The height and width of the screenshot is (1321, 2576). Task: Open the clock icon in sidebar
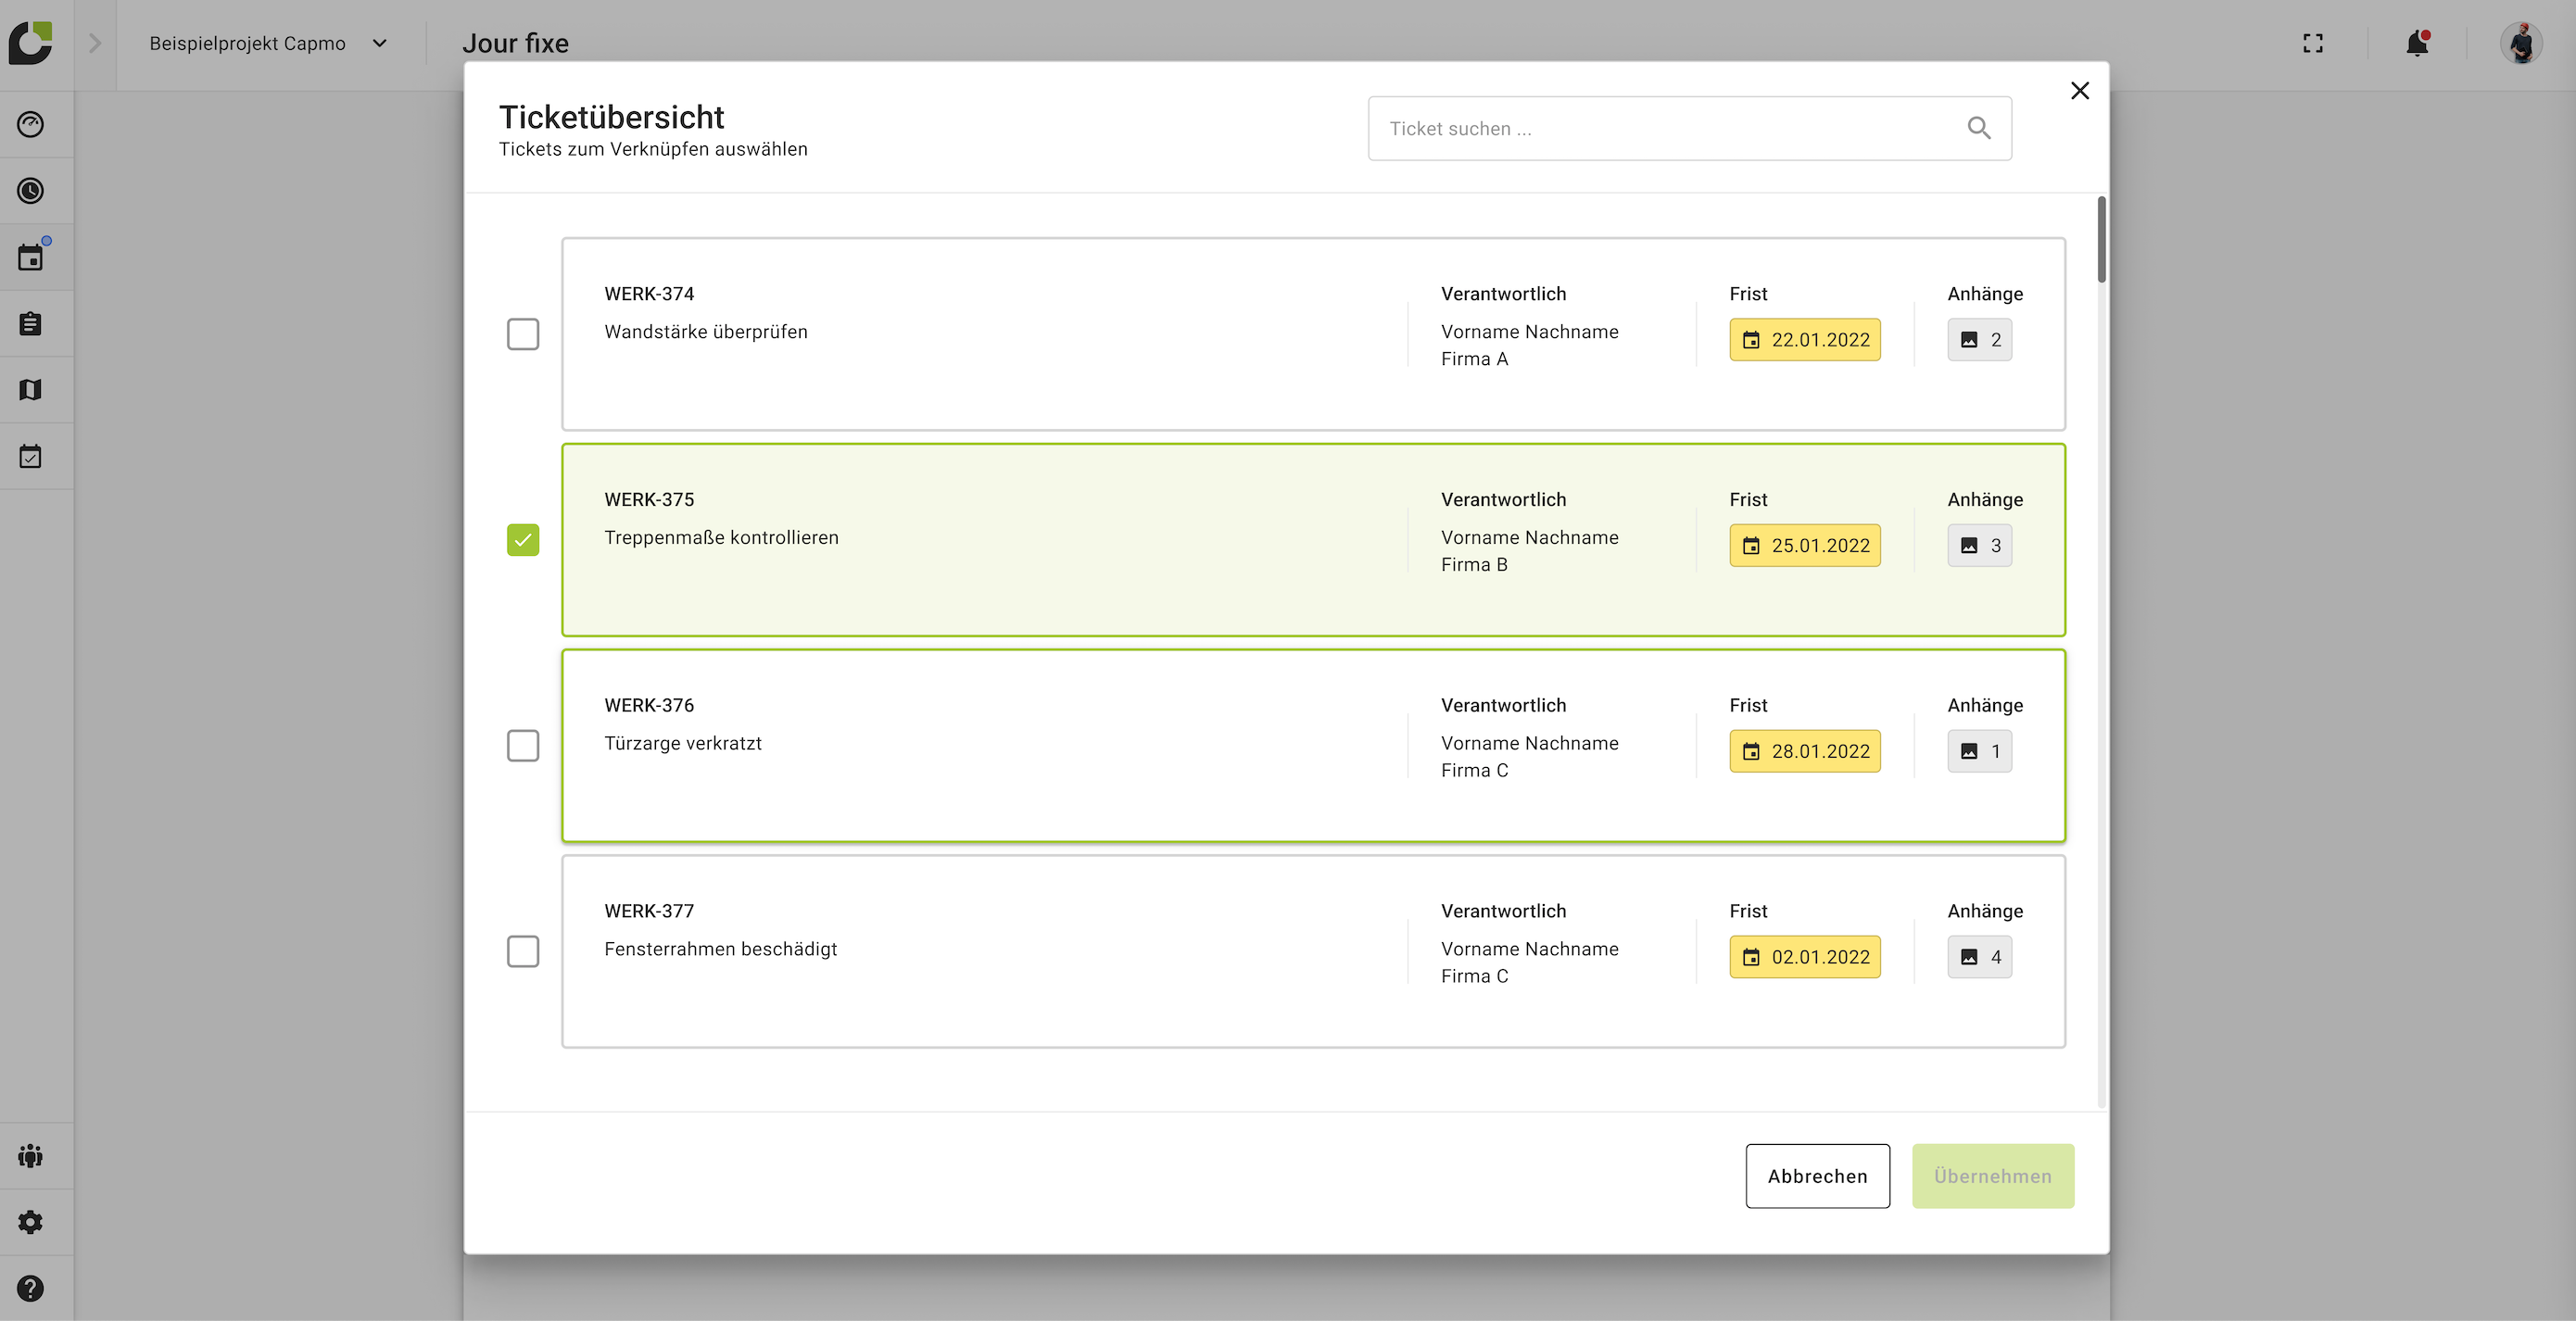click(x=31, y=191)
